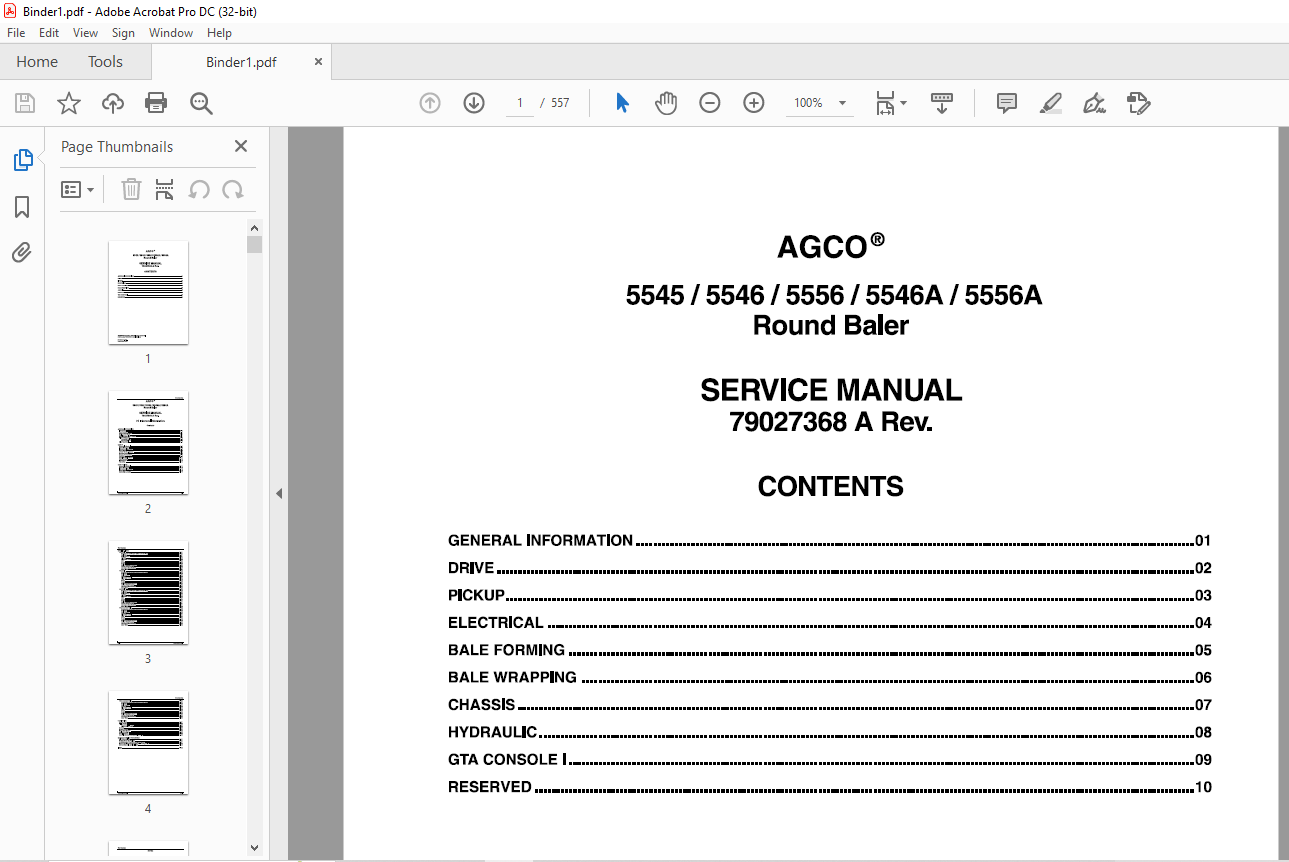Click RESERVED contents entry
Image resolution: width=1289 pixels, height=862 pixels.
[x=830, y=787]
